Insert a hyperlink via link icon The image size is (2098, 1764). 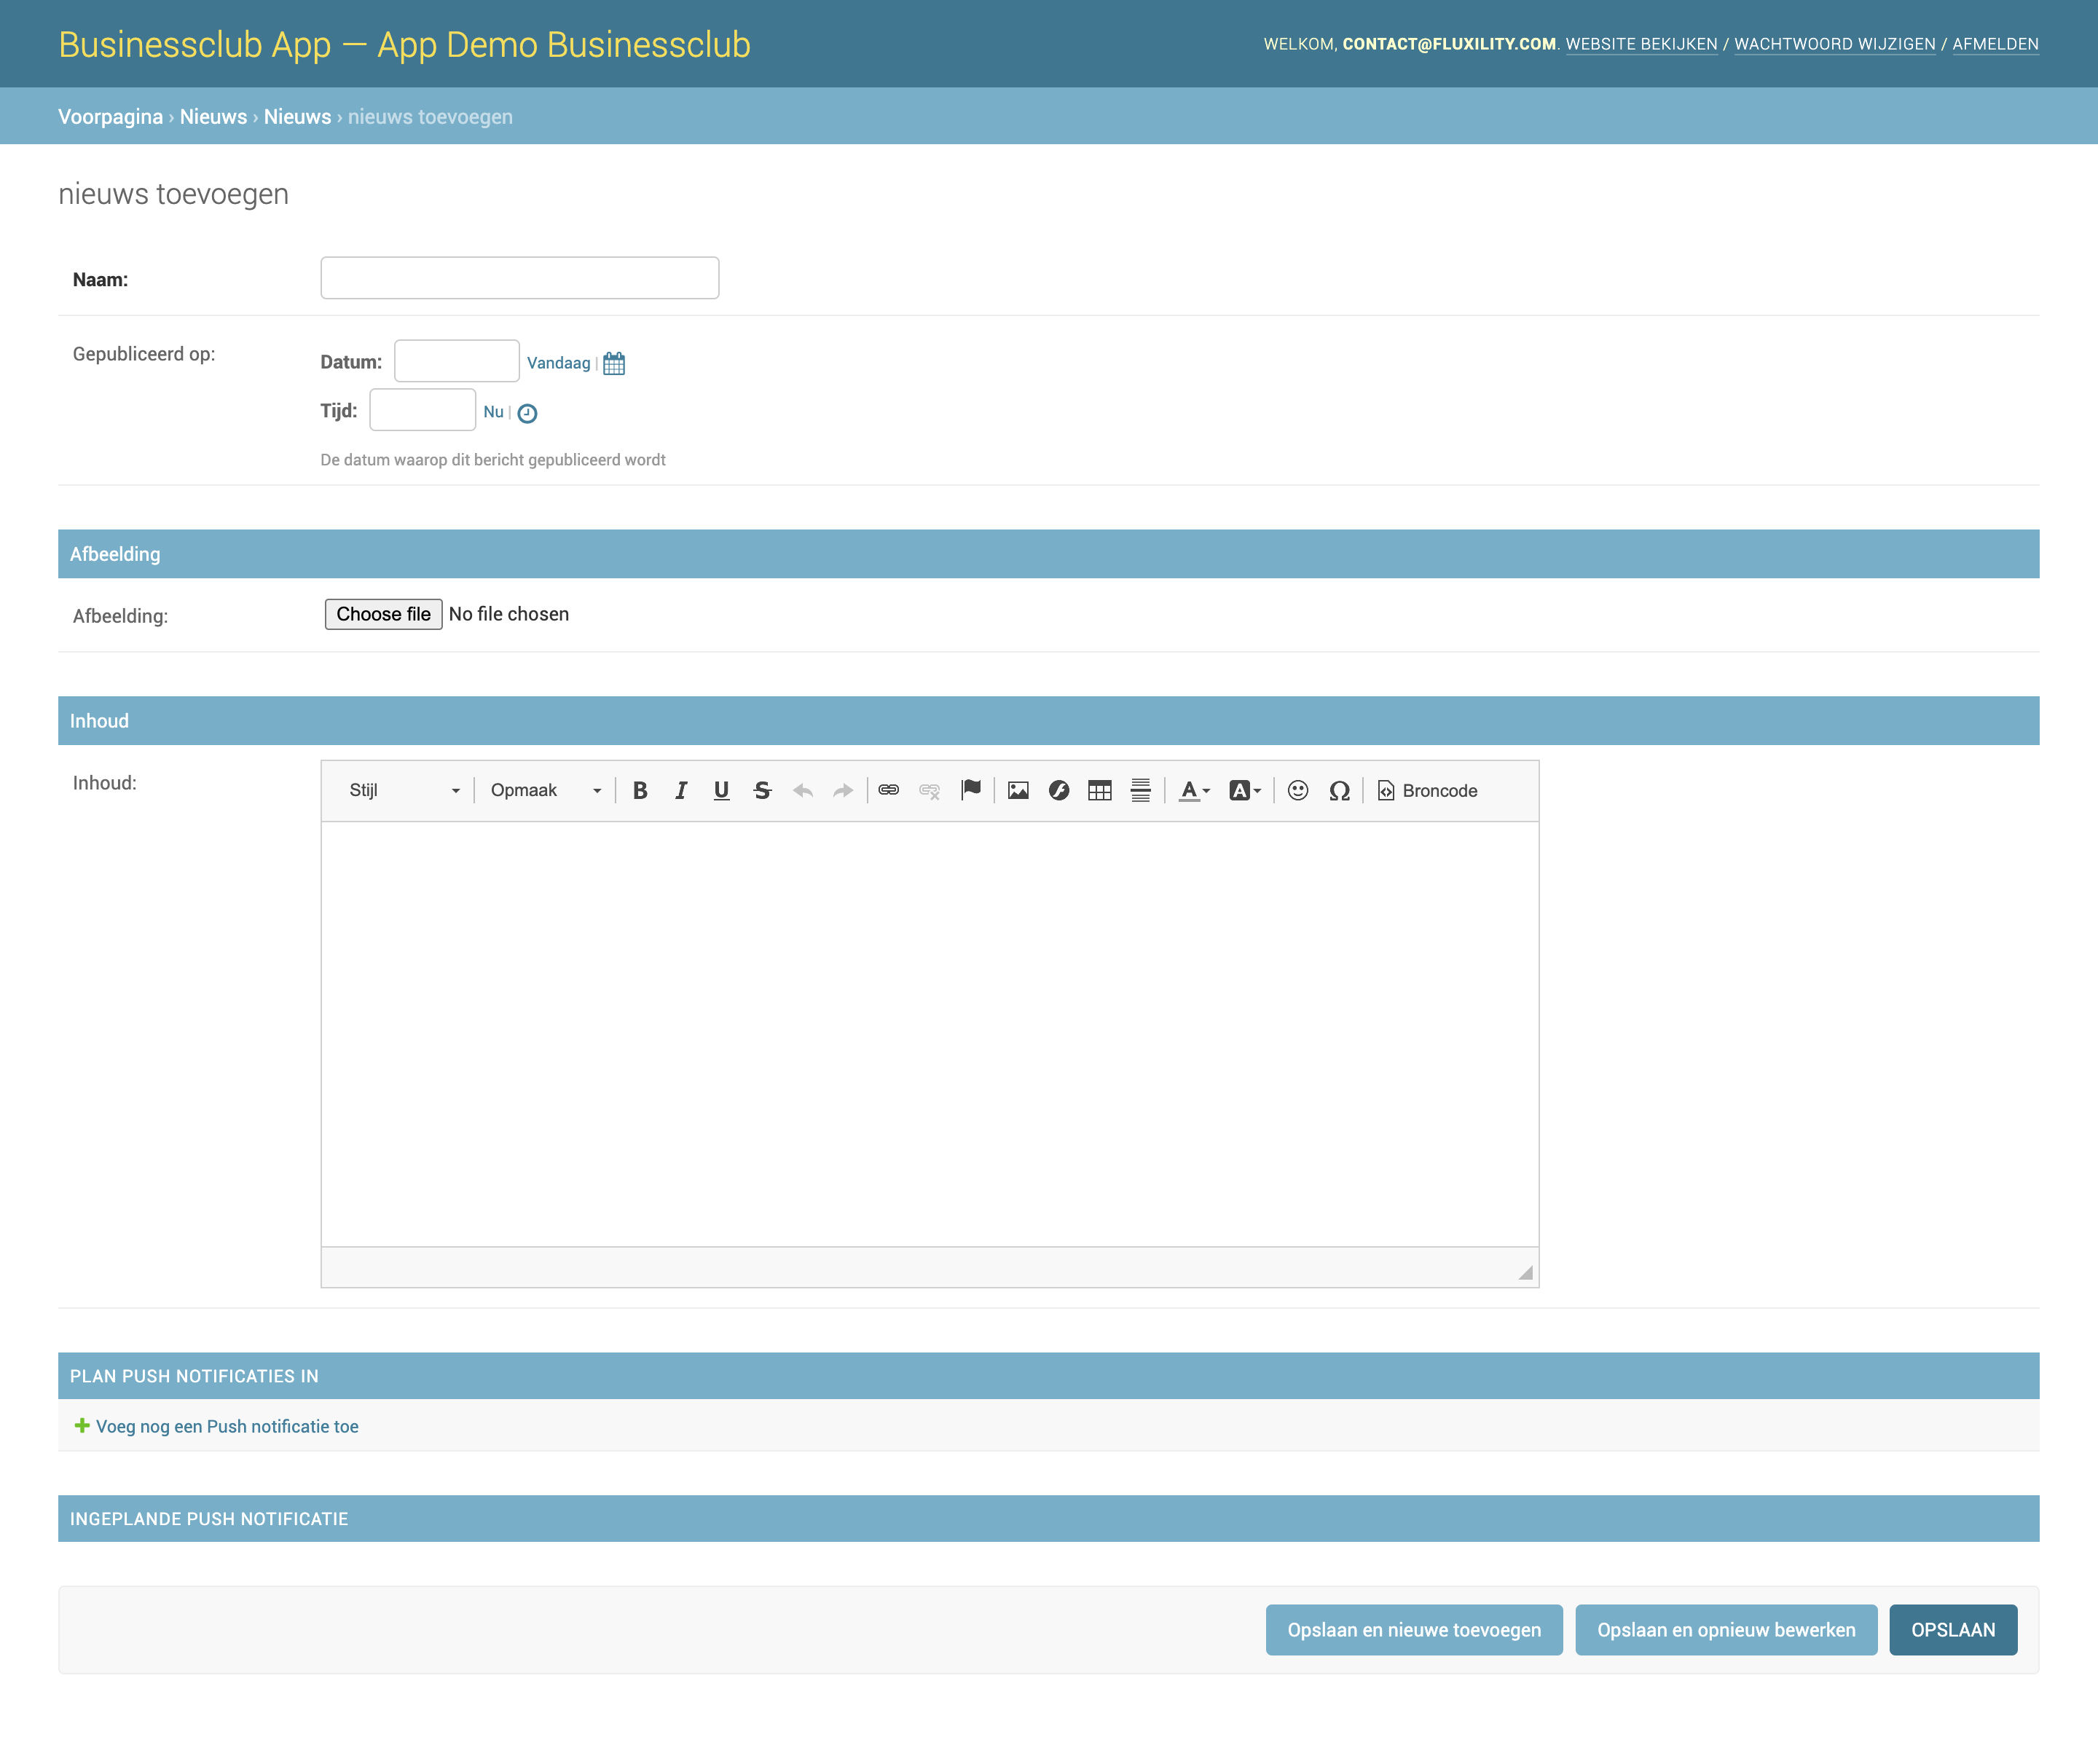pos(888,791)
